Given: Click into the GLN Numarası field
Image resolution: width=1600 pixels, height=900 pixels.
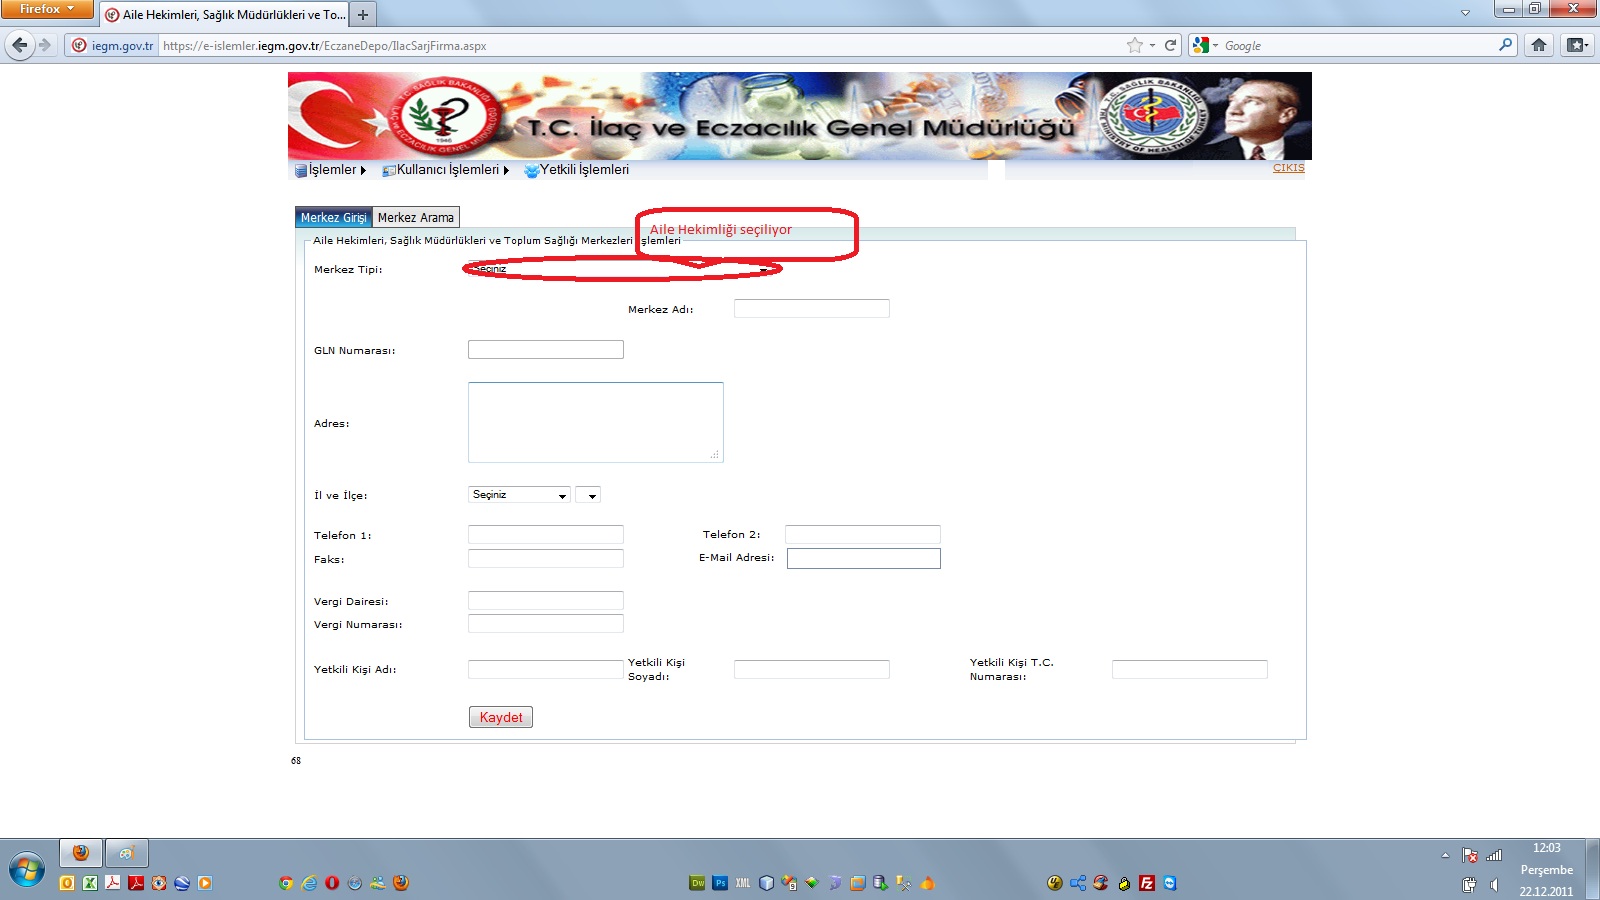Looking at the screenshot, I should click(x=545, y=350).
